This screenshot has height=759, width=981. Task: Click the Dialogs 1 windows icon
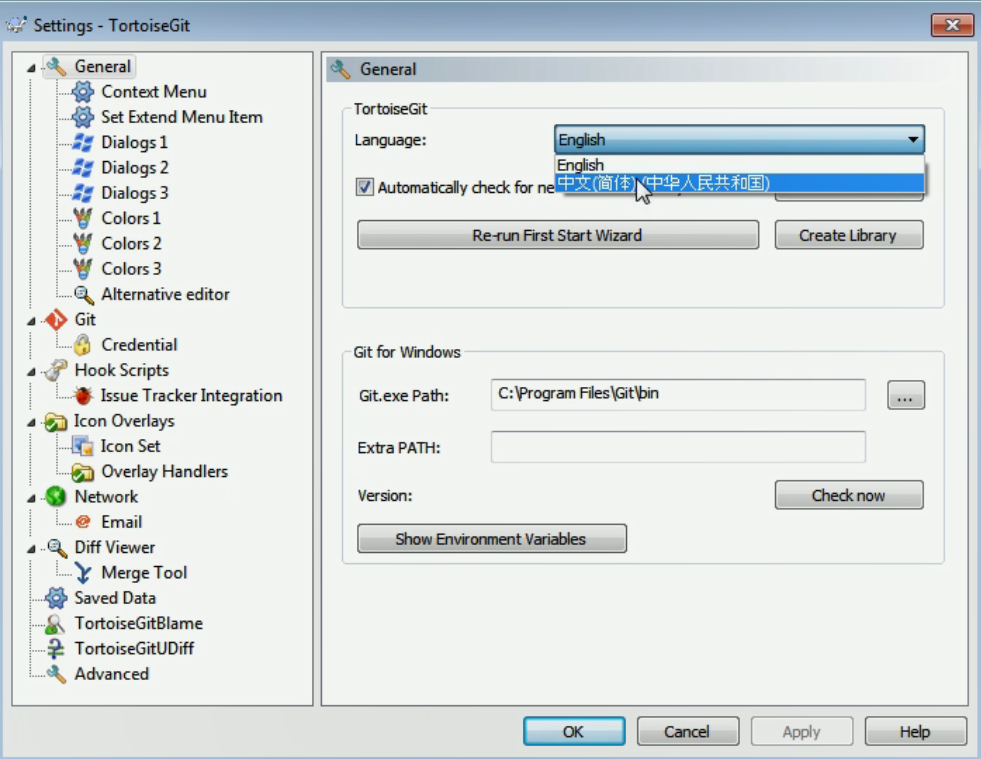[x=83, y=142]
